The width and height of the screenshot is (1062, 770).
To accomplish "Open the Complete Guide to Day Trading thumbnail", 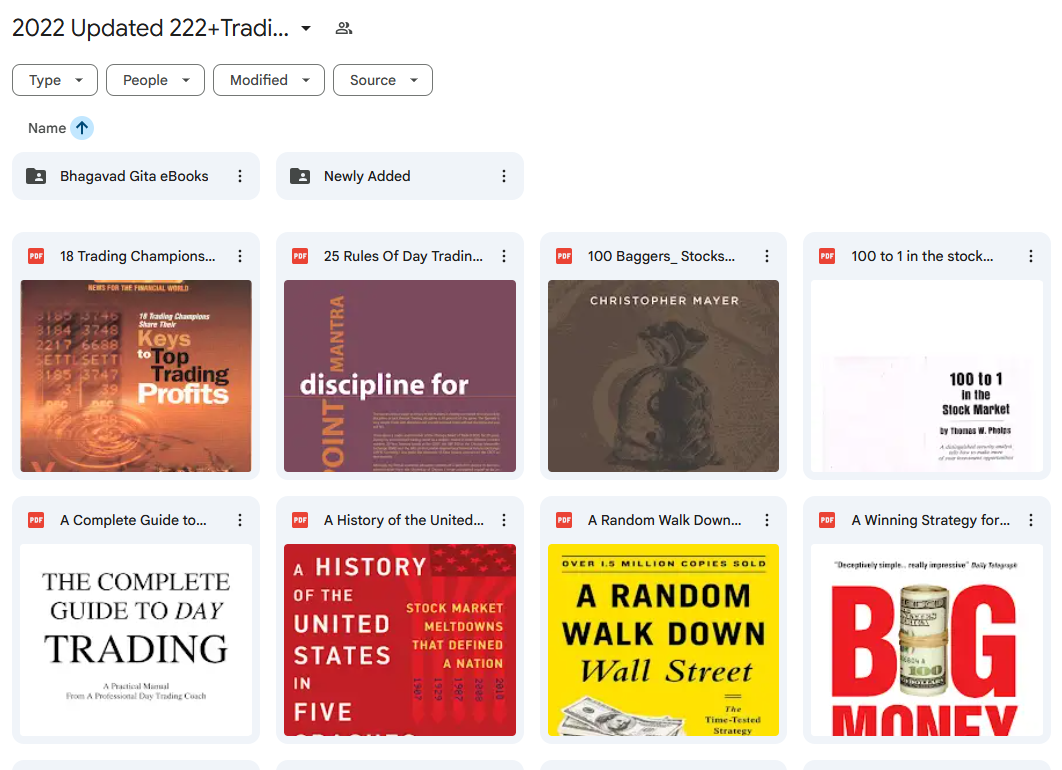I will tap(135, 640).
